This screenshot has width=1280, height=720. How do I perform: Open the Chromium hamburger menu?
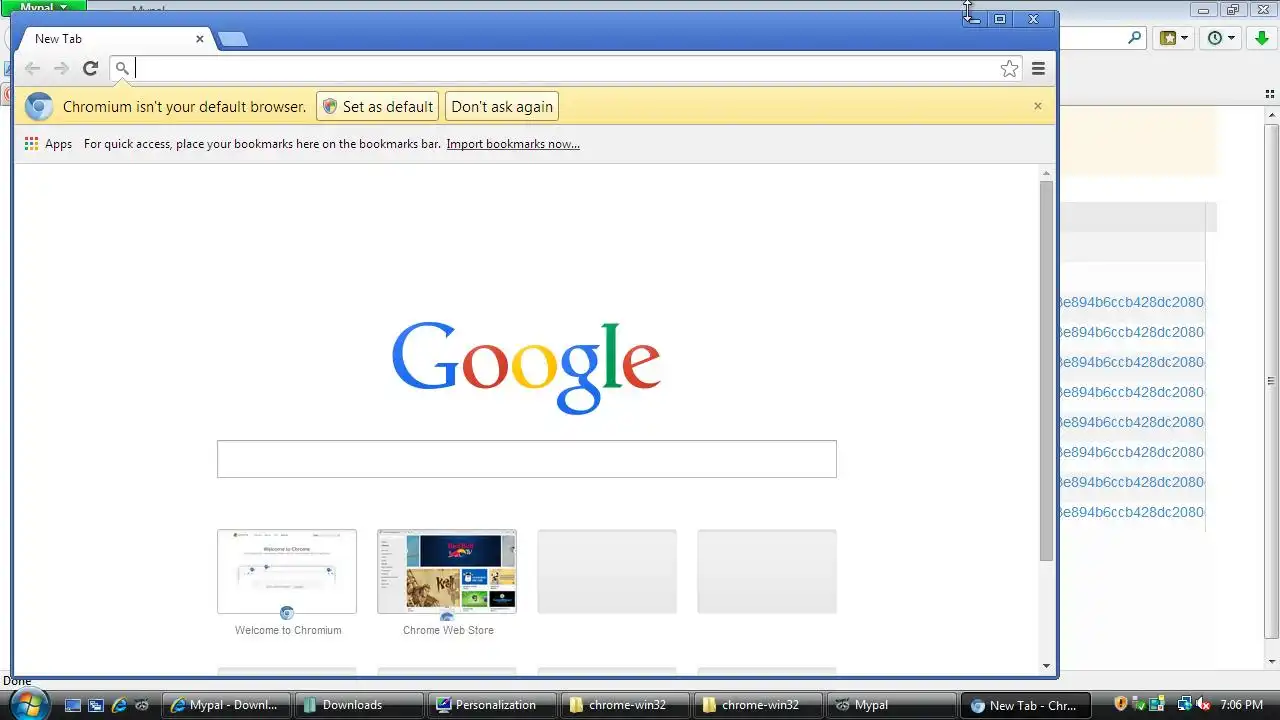(x=1038, y=68)
